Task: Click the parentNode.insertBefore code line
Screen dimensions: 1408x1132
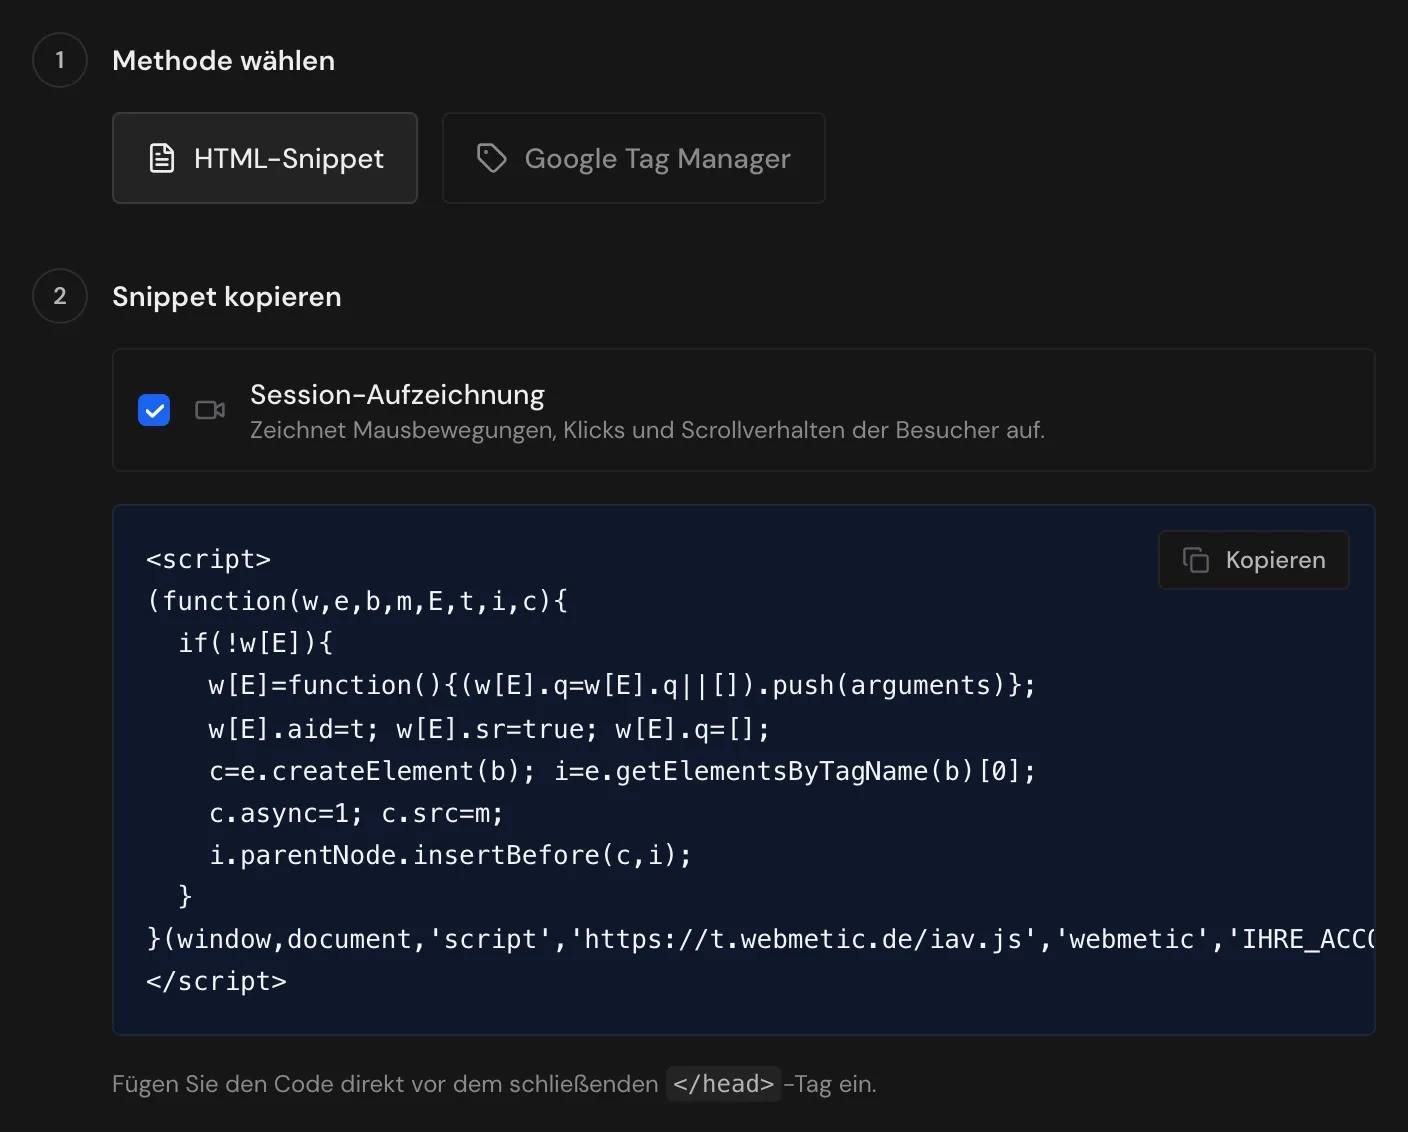Action: coord(450,855)
